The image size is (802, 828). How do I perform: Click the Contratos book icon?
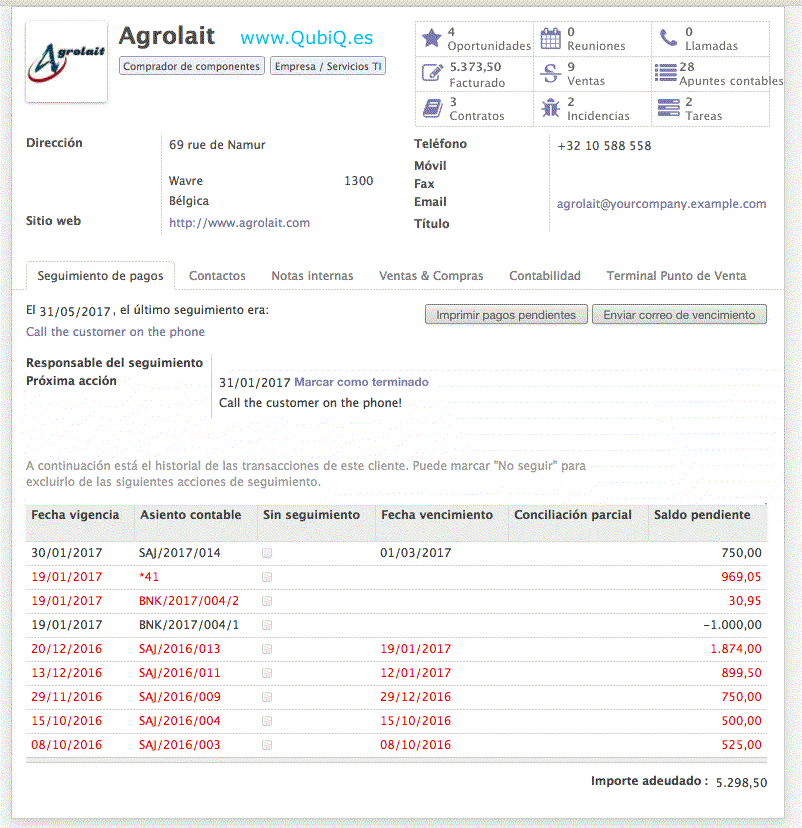tap(431, 108)
